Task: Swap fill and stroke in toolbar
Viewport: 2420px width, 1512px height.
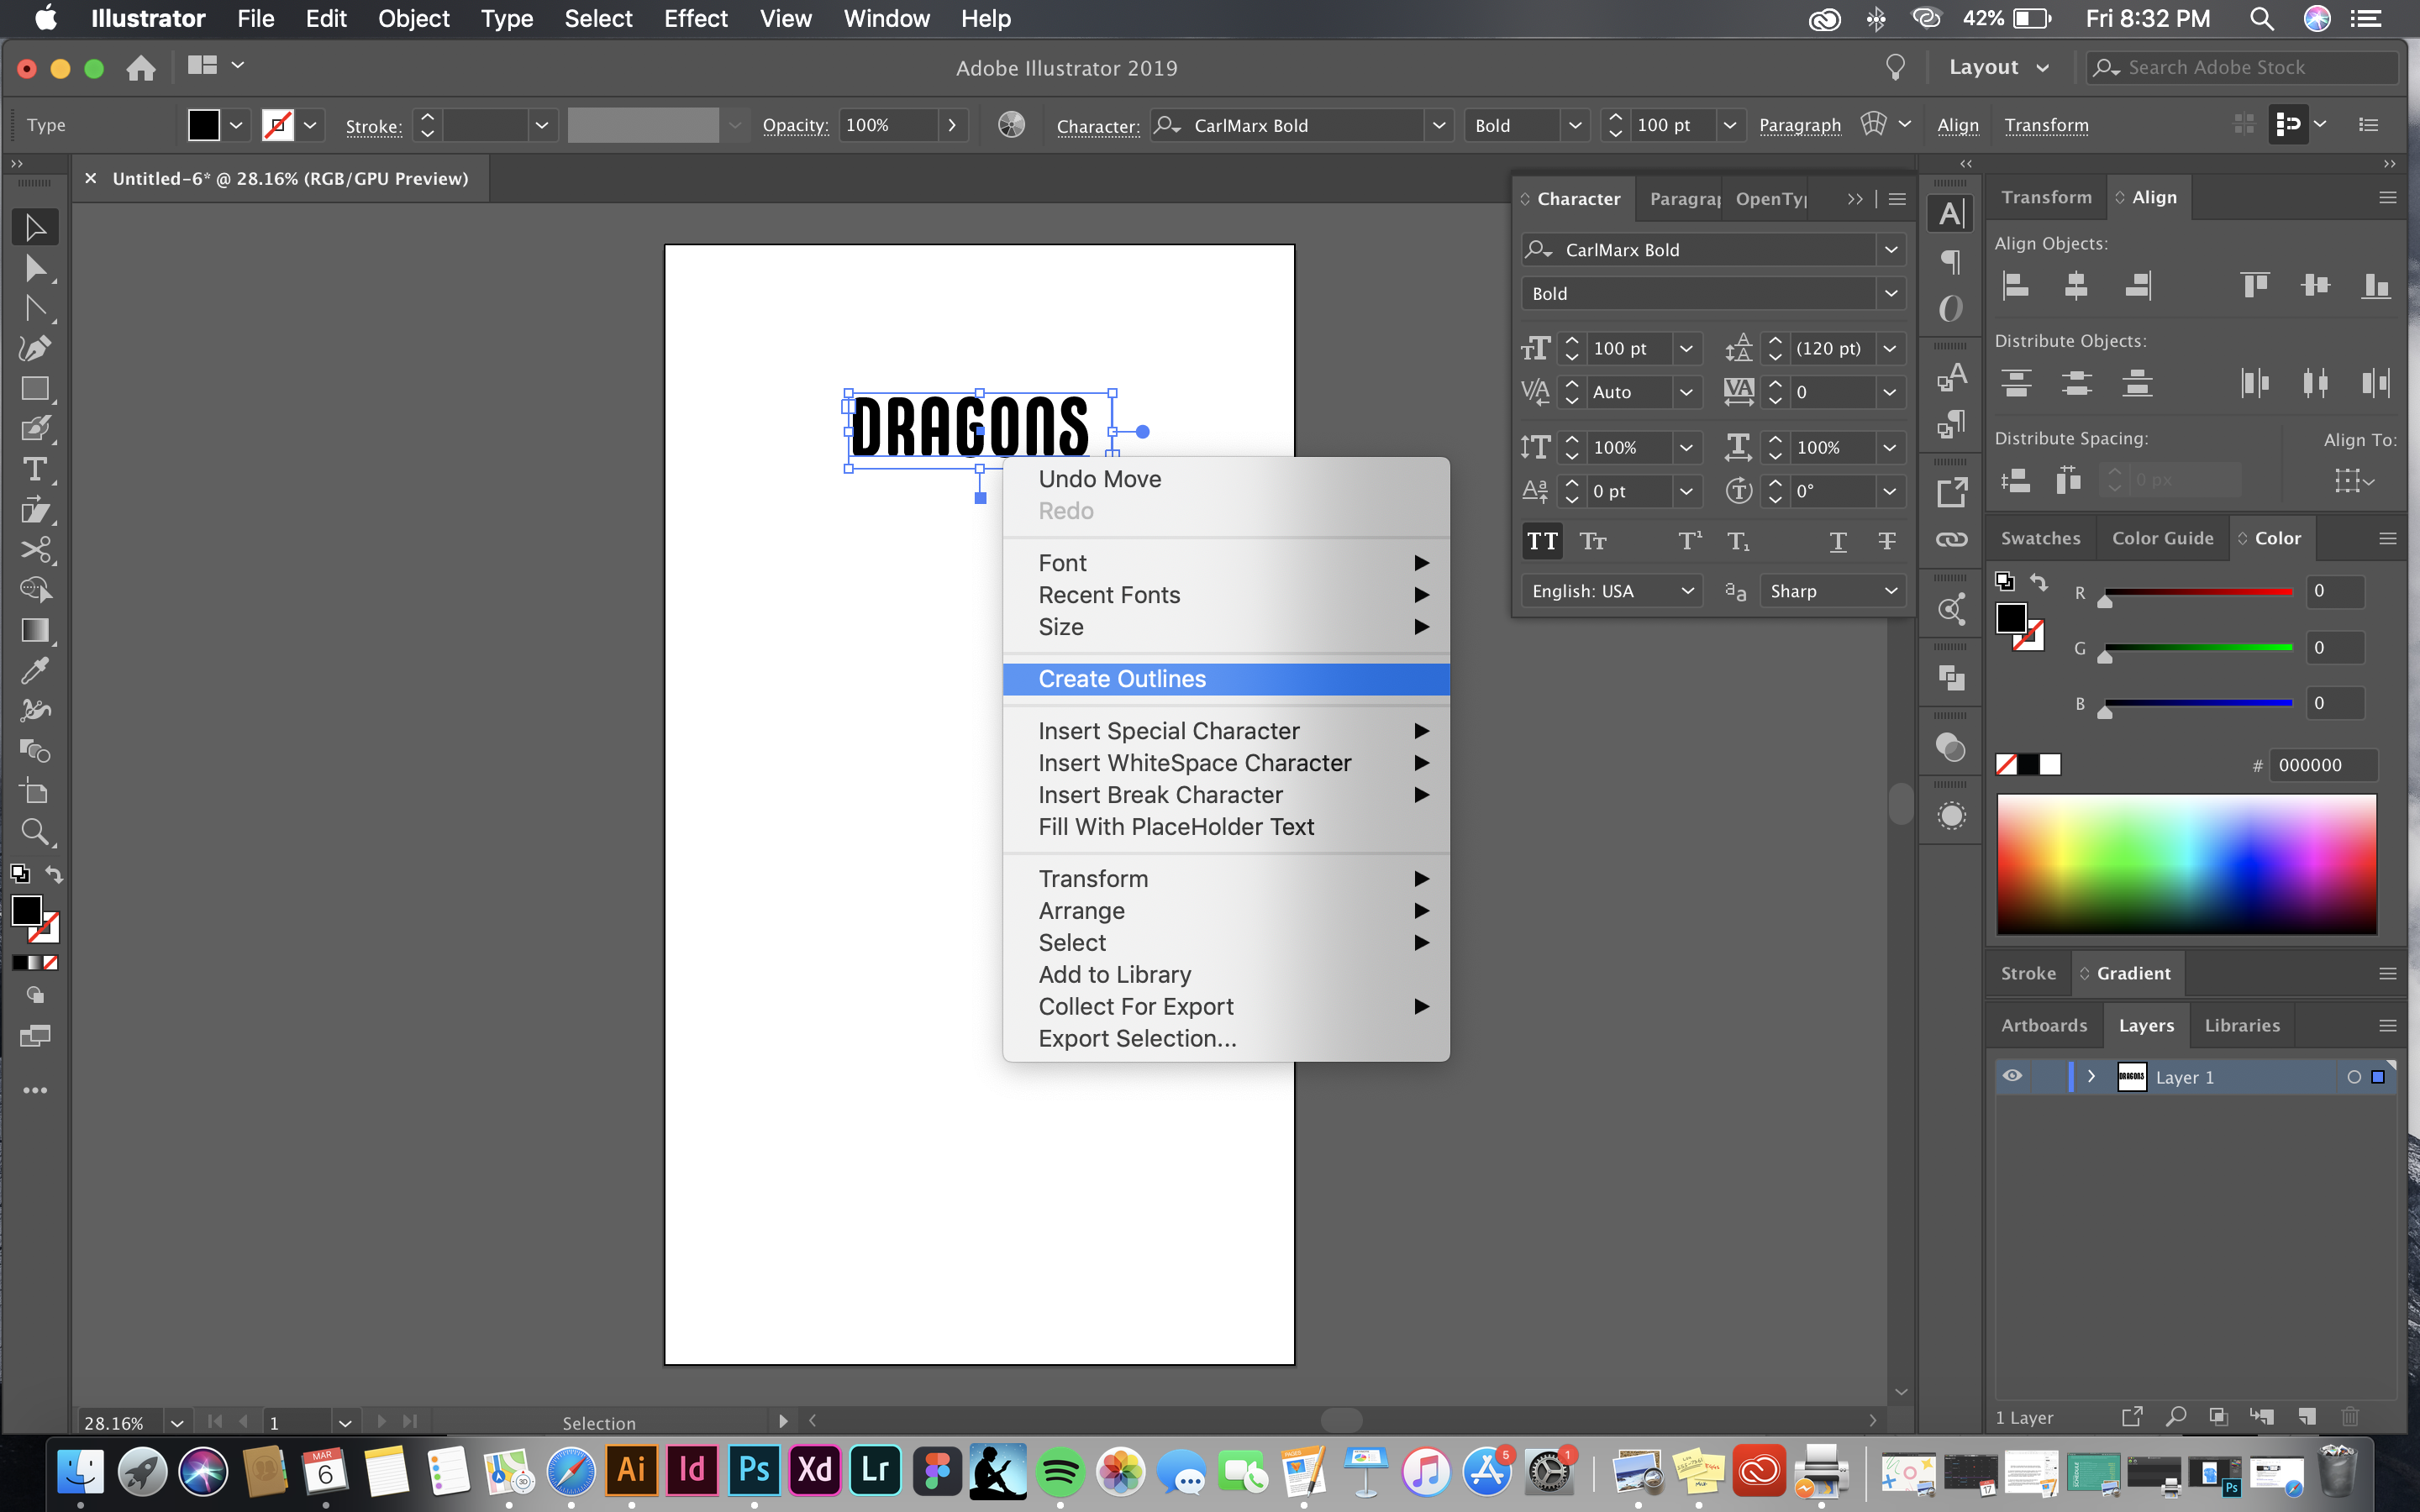Action: click(x=54, y=874)
